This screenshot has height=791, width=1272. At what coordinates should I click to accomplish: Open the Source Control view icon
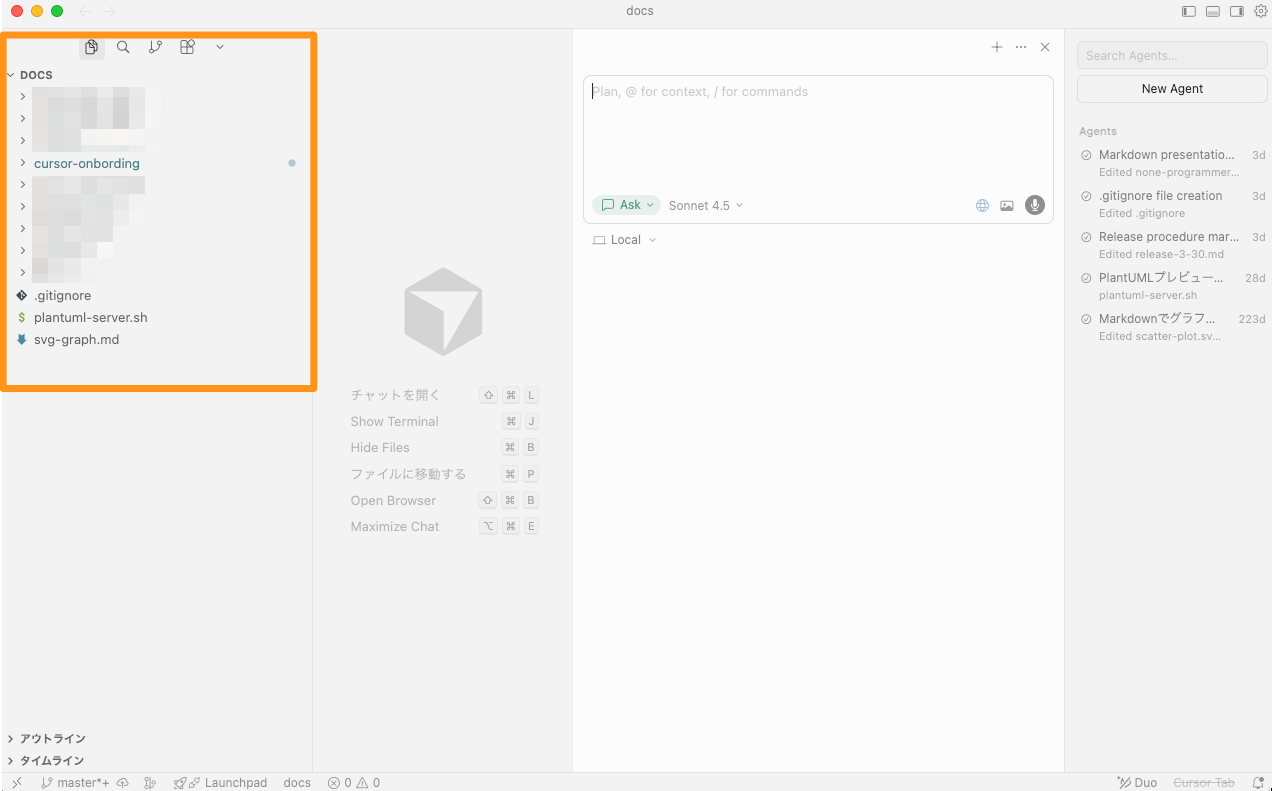click(155, 47)
